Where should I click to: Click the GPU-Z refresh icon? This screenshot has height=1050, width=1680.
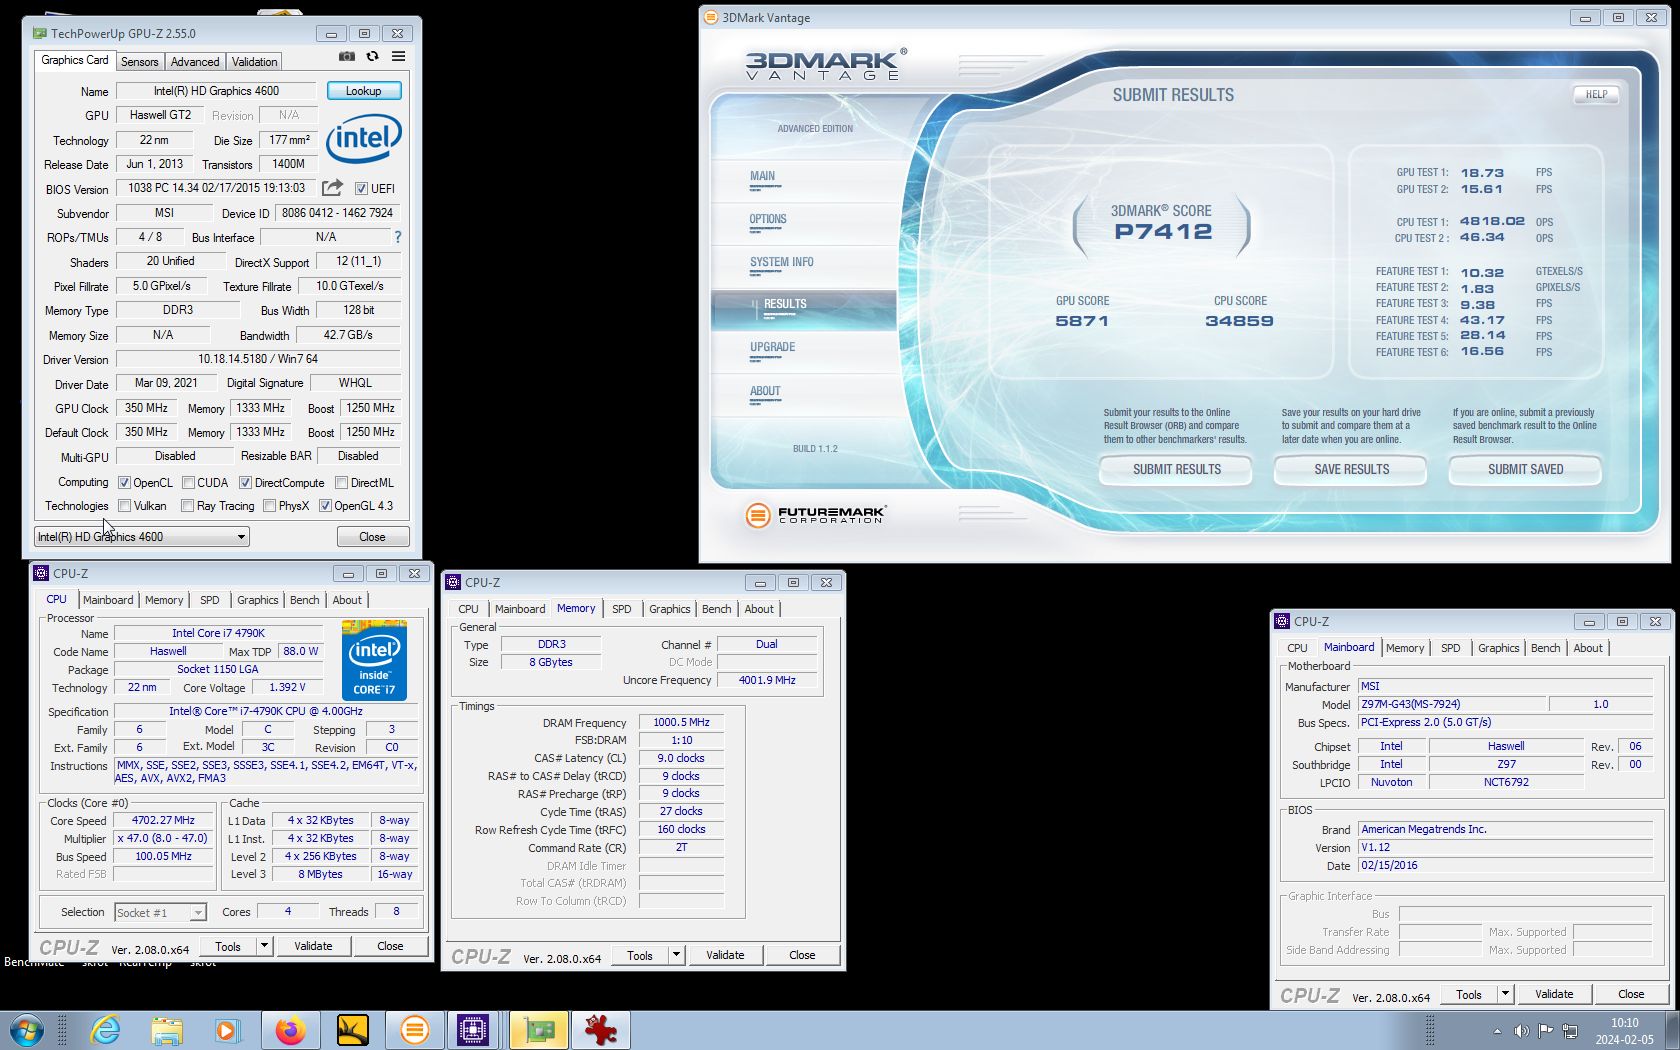point(372,57)
